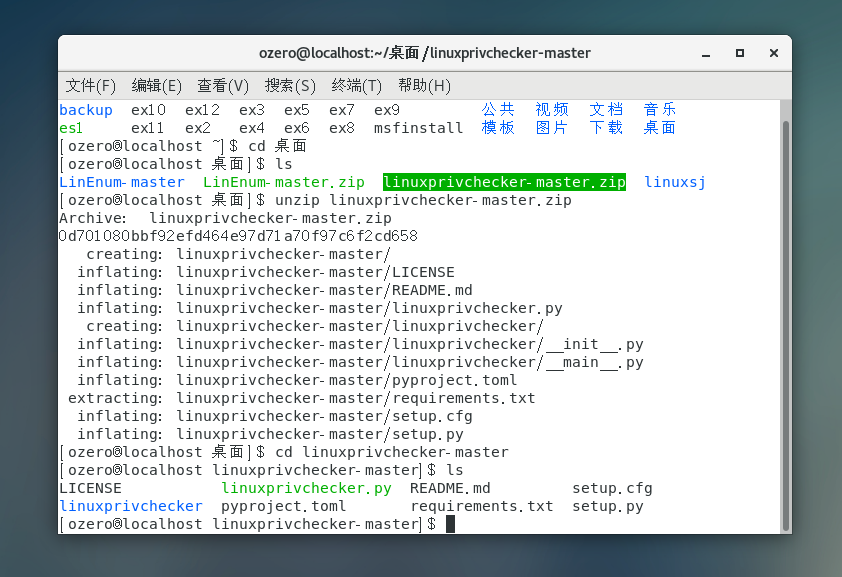Click the blue linuxsj directory name
The height and width of the screenshot is (577, 842).
[675, 182]
